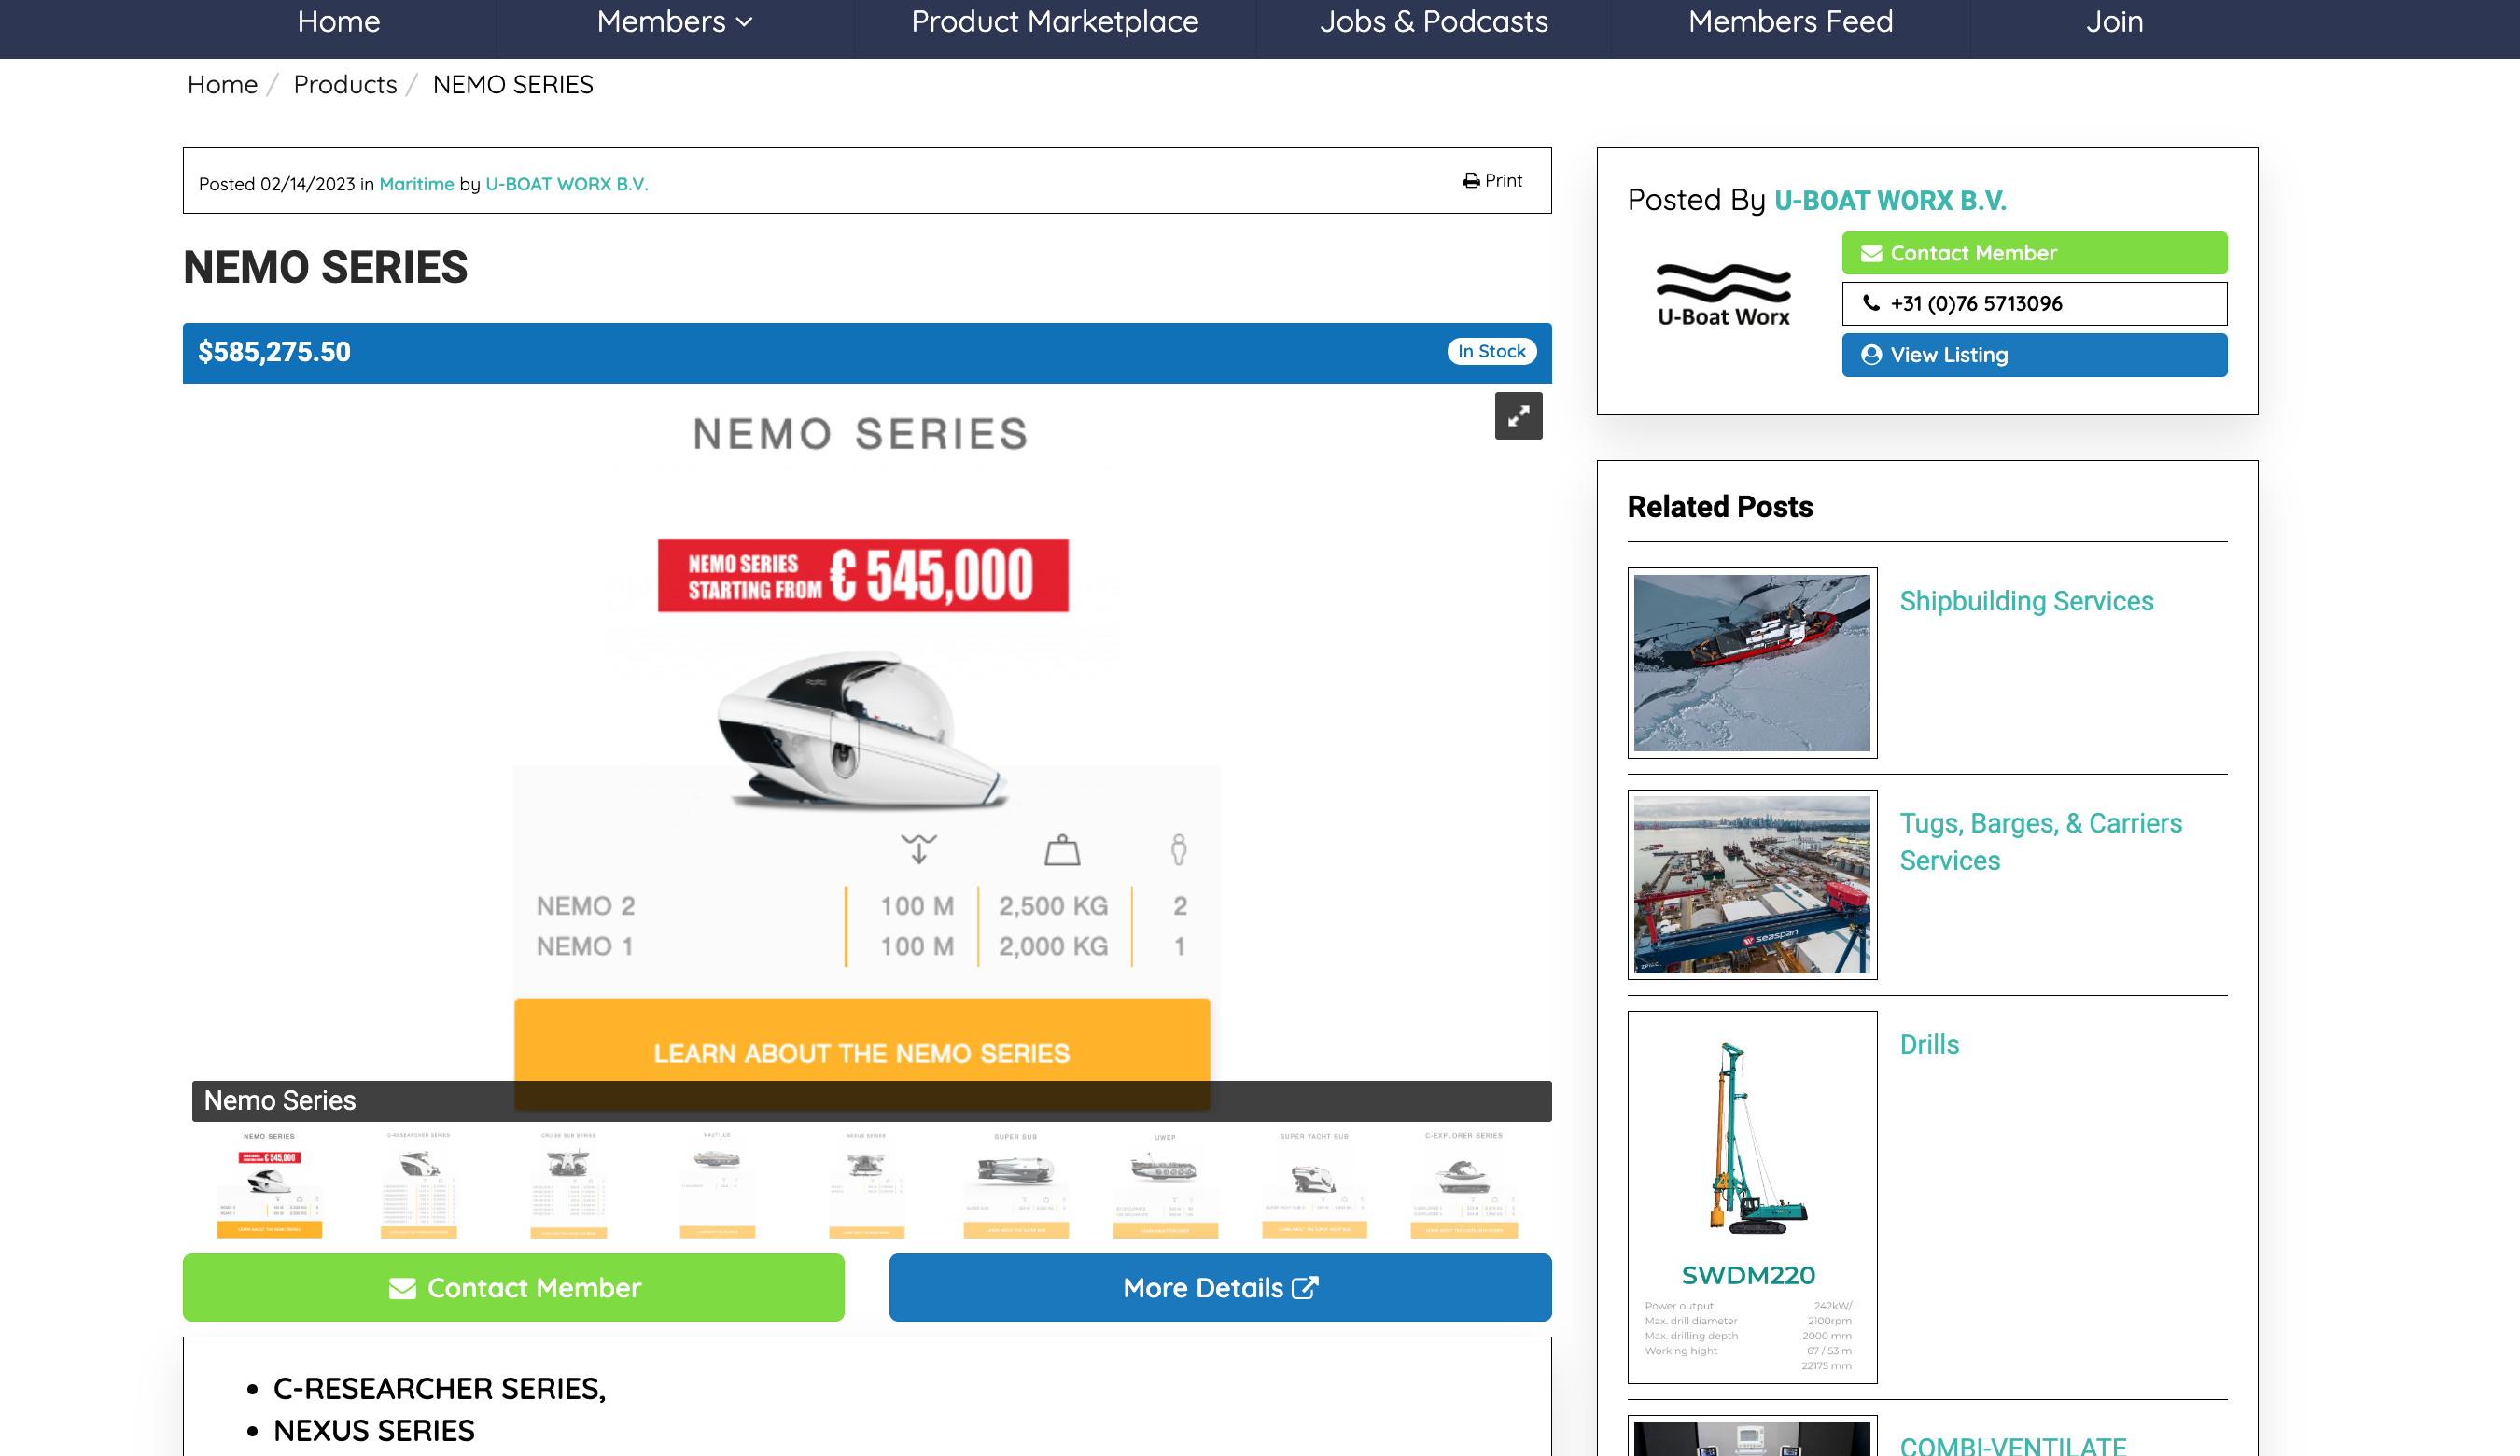This screenshot has height=1456, width=2520.
Task: Select the UWEP thumbnail
Action: click(x=1165, y=1184)
